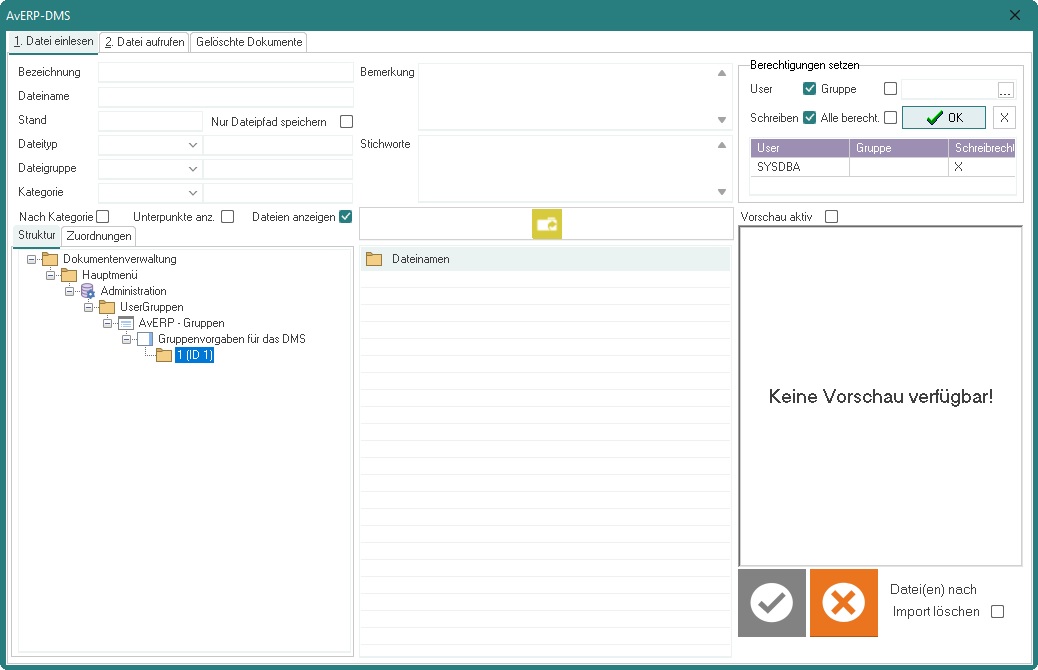Collapse the Hauptmenü tree node
The height and width of the screenshot is (670, 1038).
(x=51, y=275)
